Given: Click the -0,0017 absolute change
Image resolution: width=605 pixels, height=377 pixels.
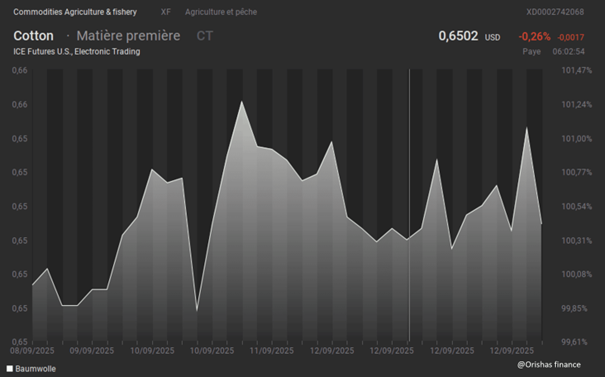Looking at the screenshot, I should pos(571,37).
